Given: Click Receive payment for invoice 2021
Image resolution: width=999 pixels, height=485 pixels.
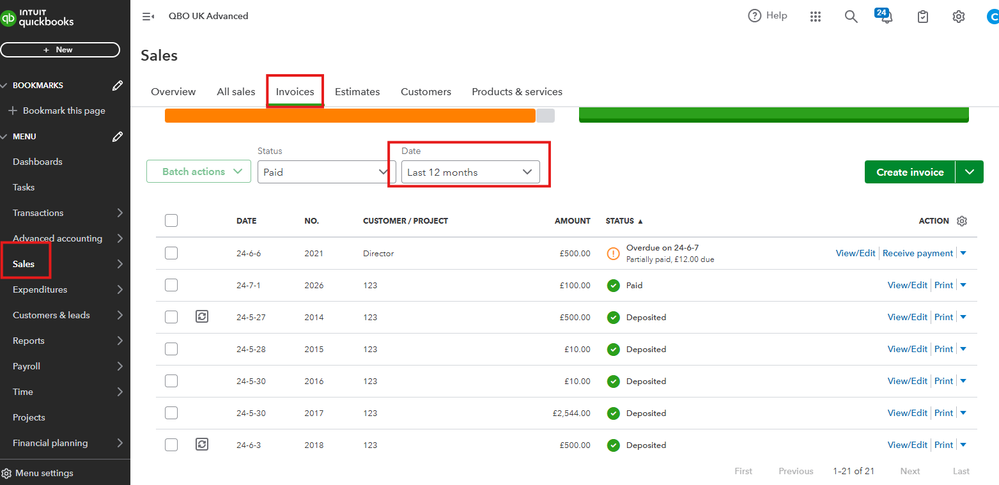Looking at the screenshot, I should click(x=917, y=253).
